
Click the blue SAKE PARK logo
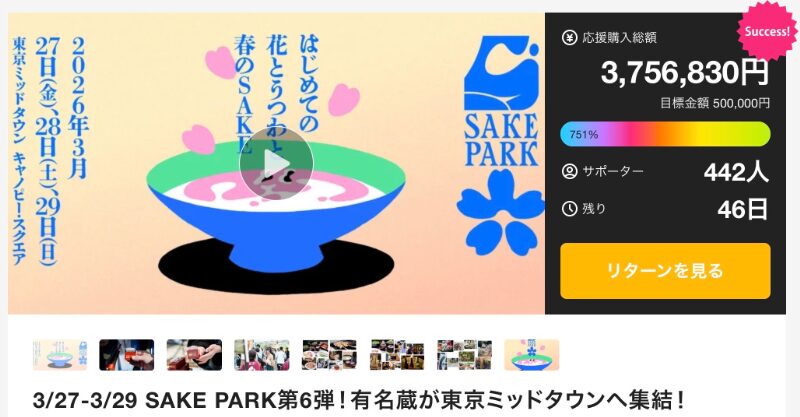coord(501,101)
